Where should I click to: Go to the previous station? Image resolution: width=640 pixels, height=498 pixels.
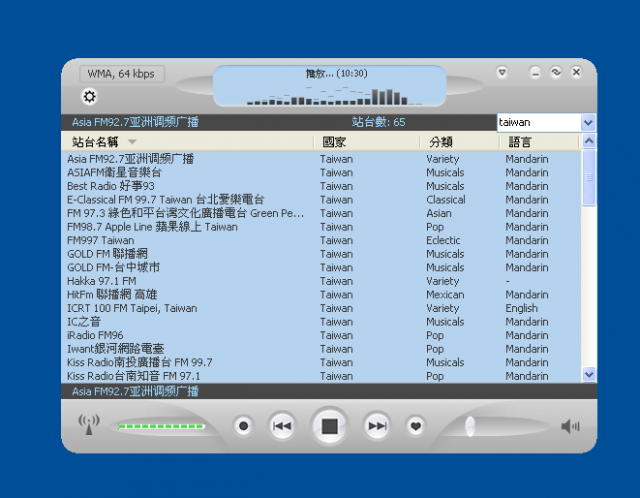pyautogui.click(x=282, y=426)
